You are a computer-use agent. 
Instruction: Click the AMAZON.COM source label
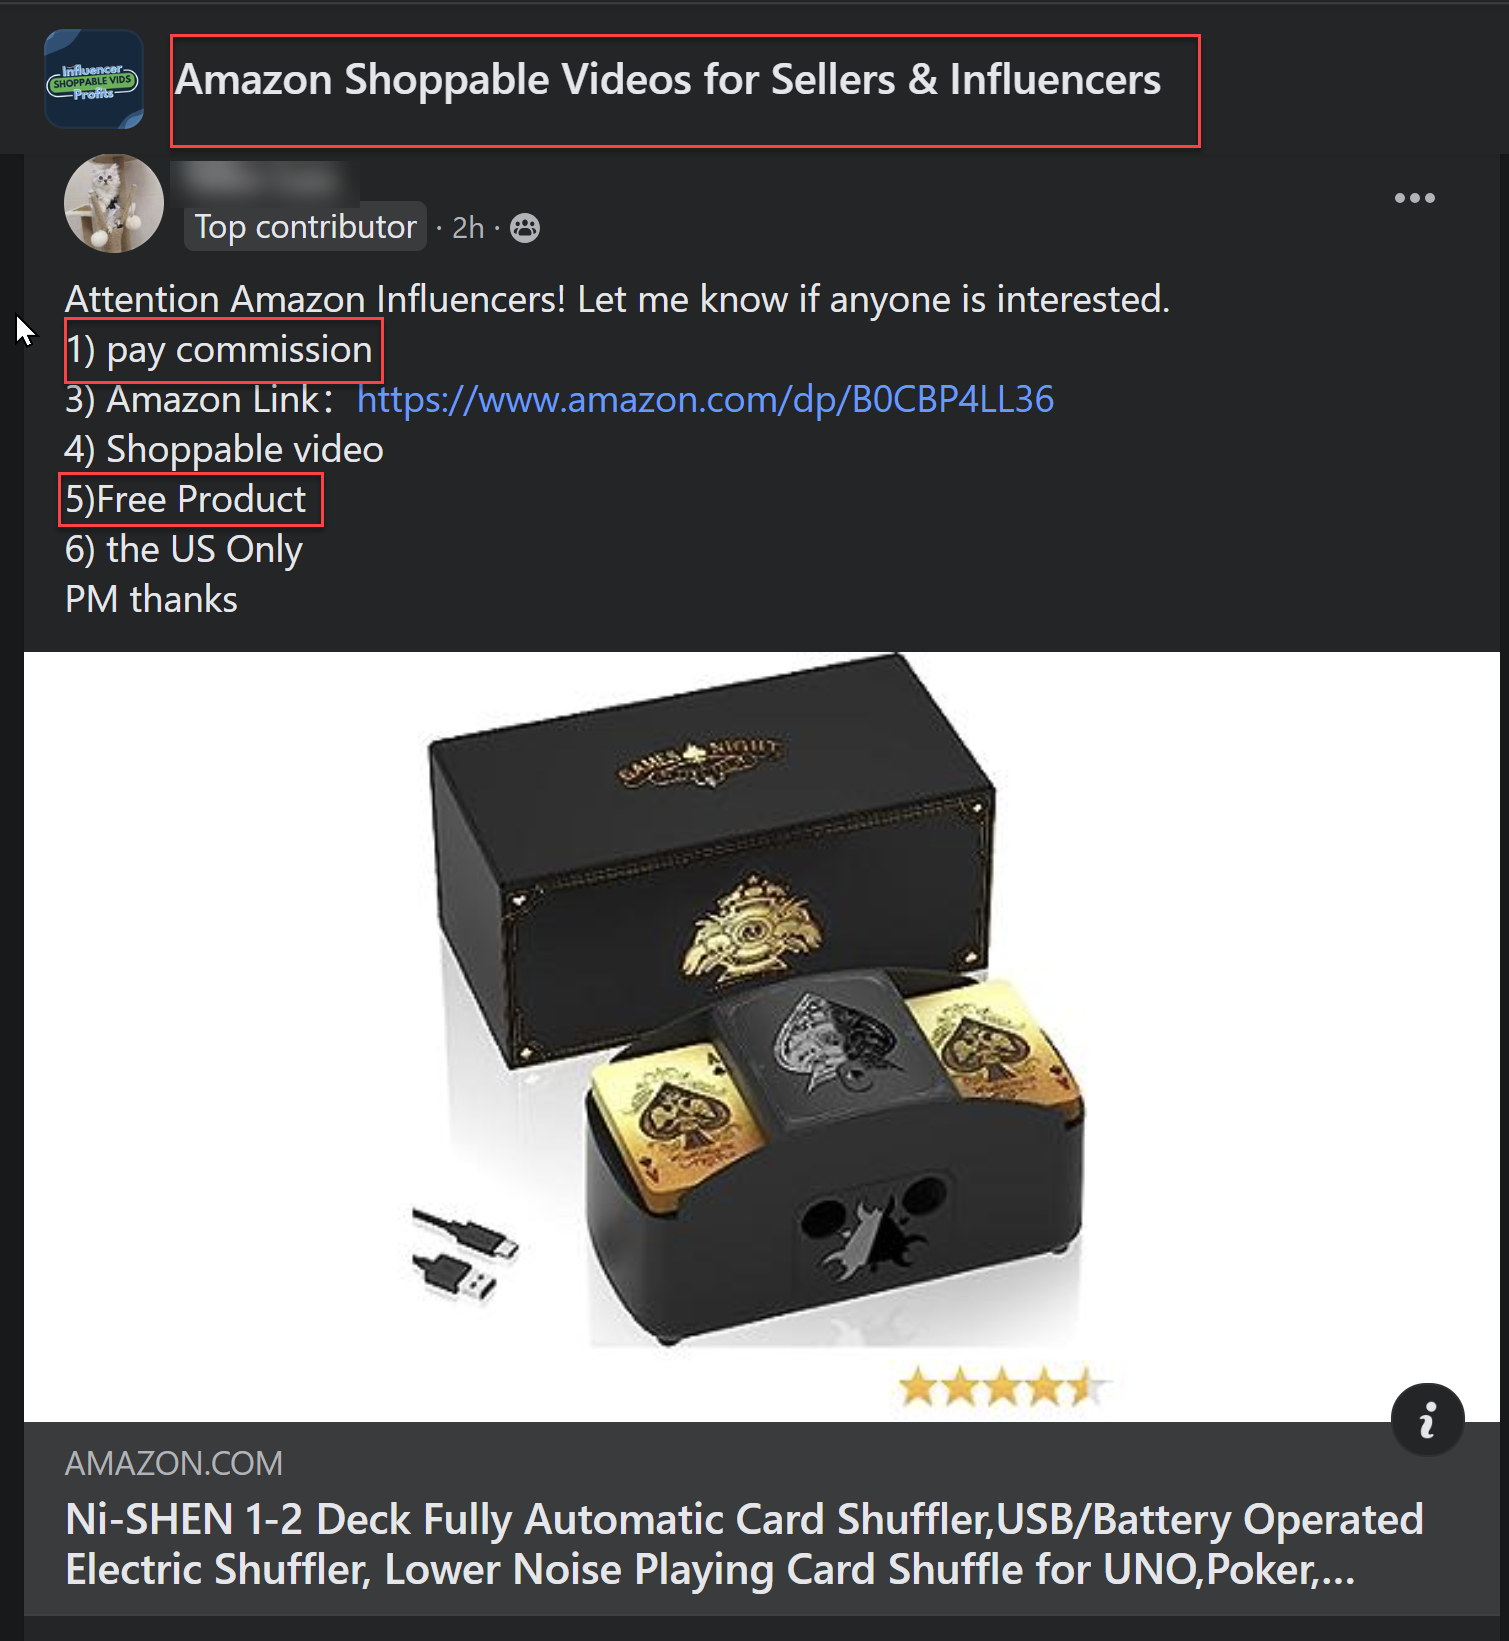tap(174, 1463)
